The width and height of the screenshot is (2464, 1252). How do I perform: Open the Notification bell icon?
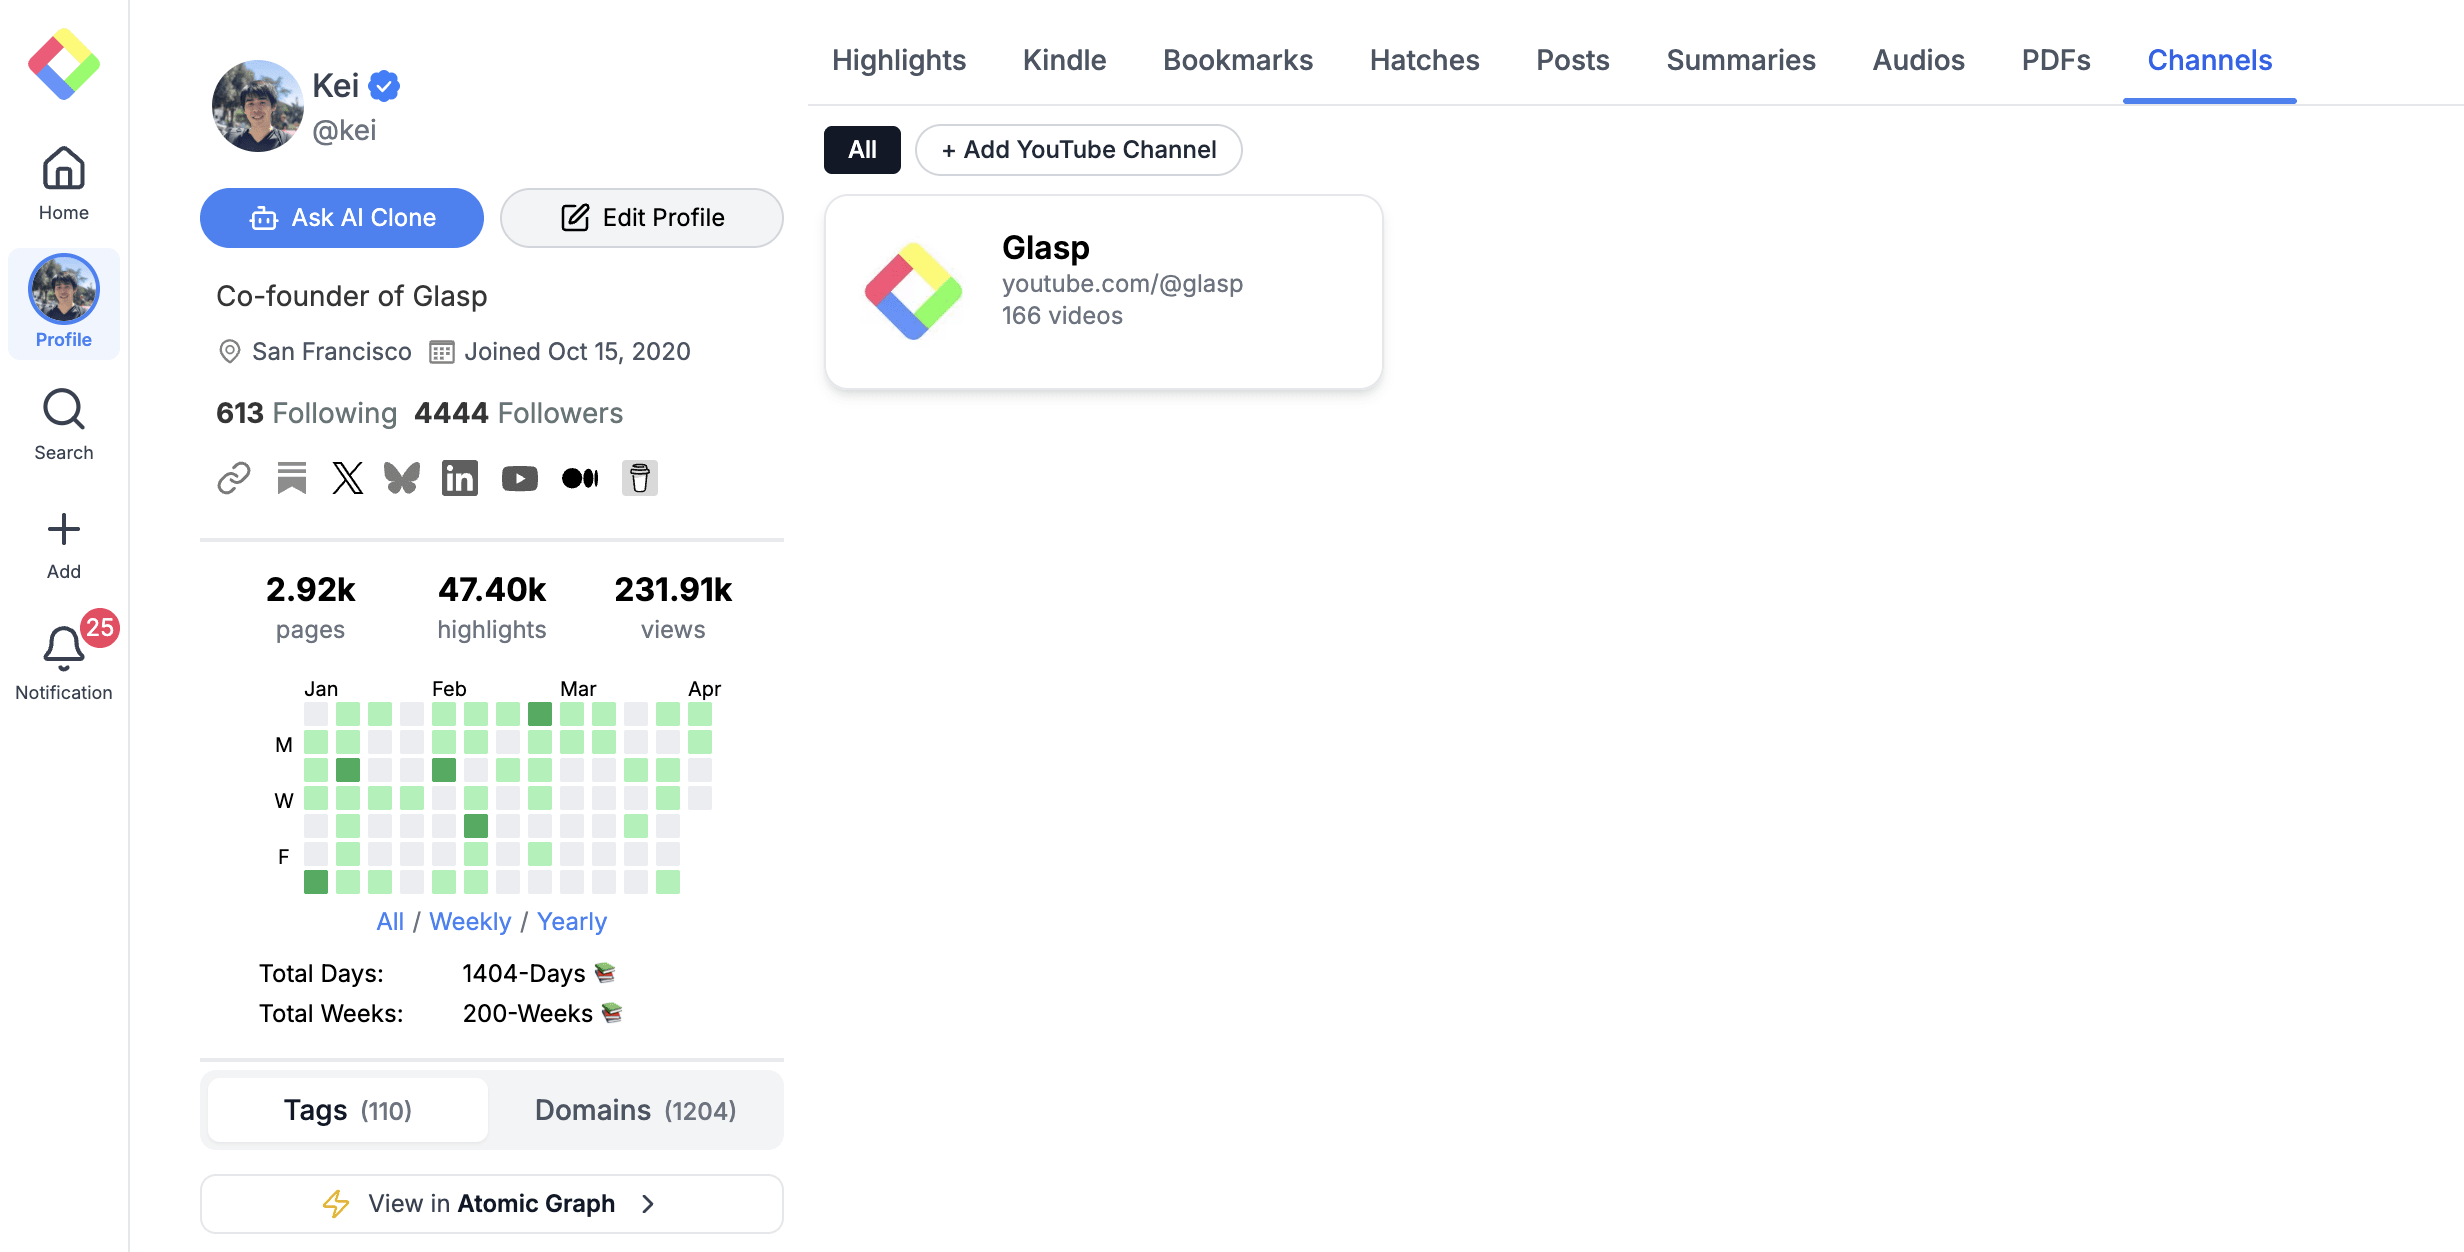coord(63,649)
